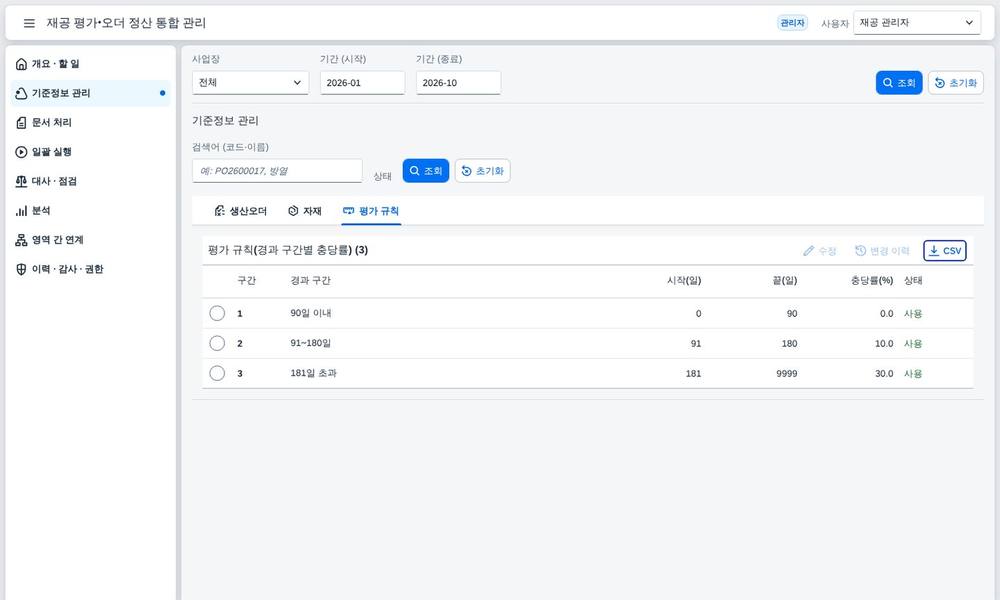Open the 사용자 dropdown showing 재공 관리자
Image resolution: width=1000 pixels, height=600 pixels.
pos(917,23)
